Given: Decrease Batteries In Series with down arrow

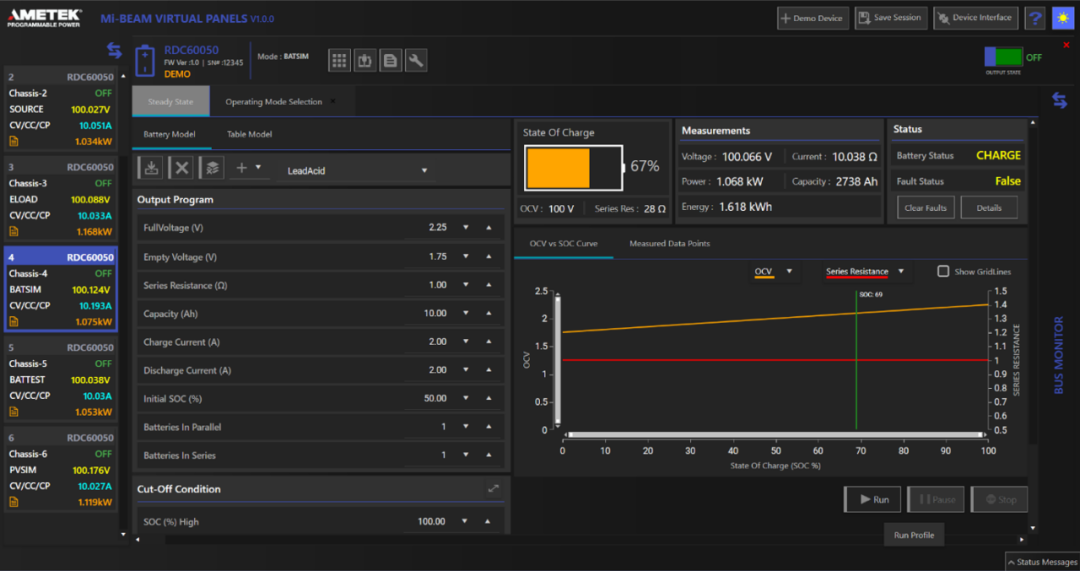Looking at the screenshot, I should pos(466,455).
